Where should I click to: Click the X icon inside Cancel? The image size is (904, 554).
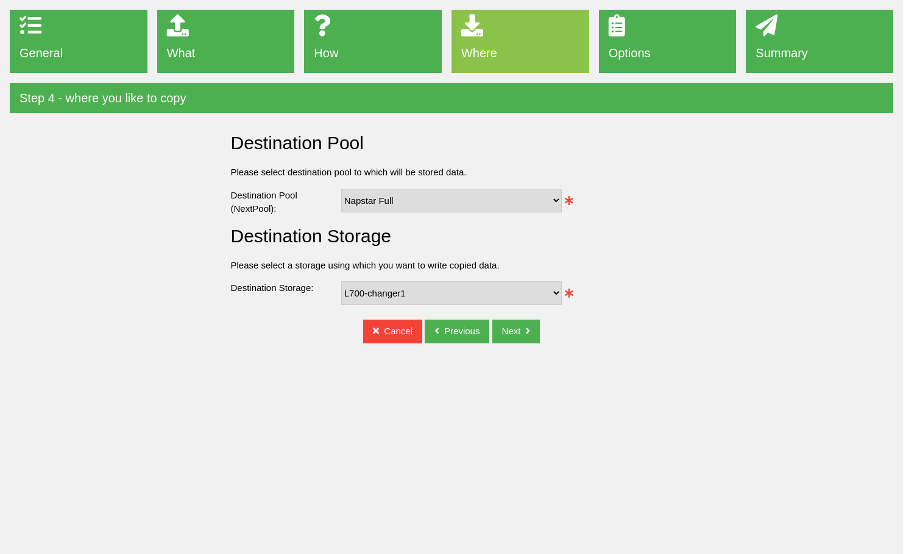click(x=376, y=331)
